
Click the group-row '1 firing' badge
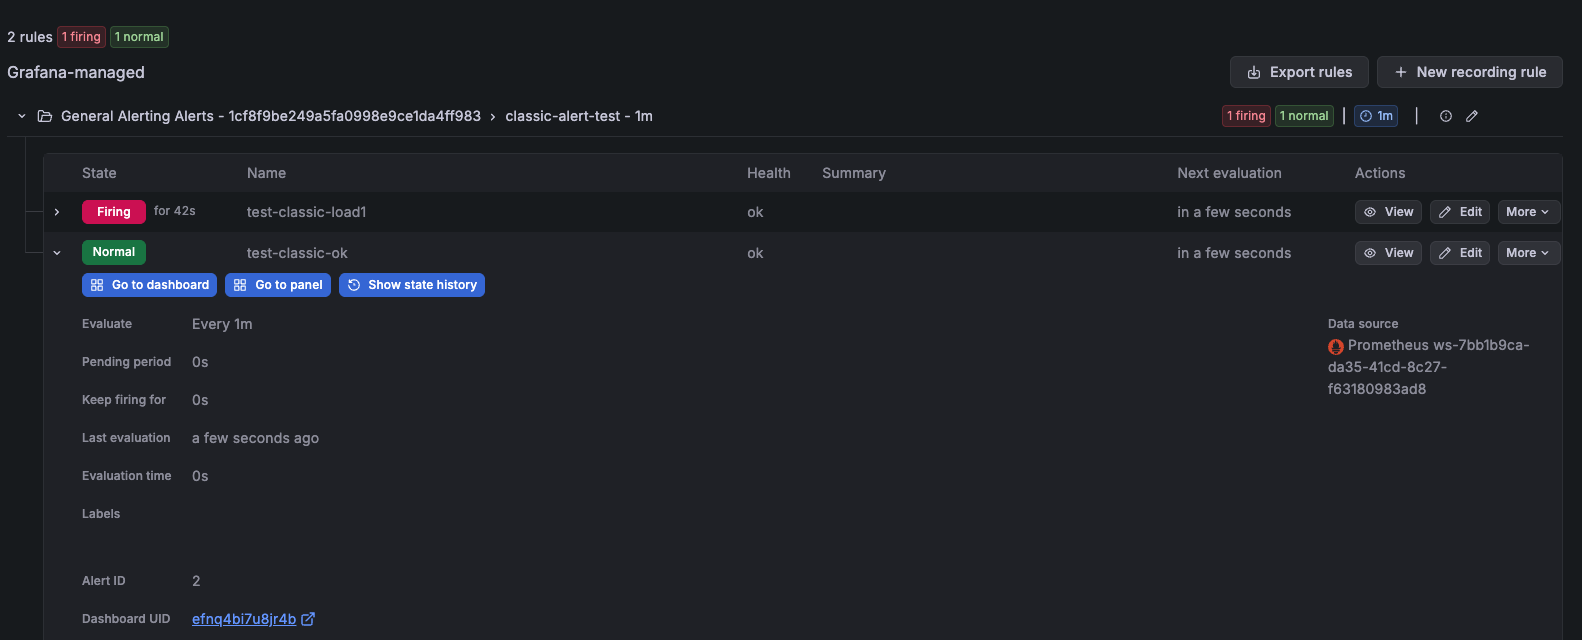click(x=1246, y=116)
